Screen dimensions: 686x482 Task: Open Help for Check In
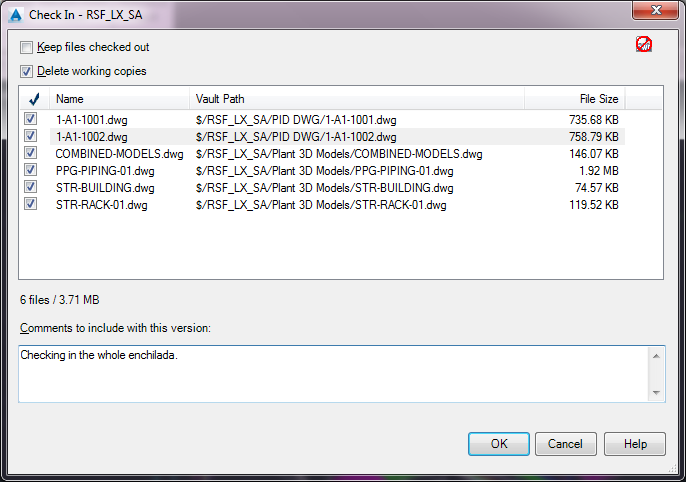pos(634,444)
